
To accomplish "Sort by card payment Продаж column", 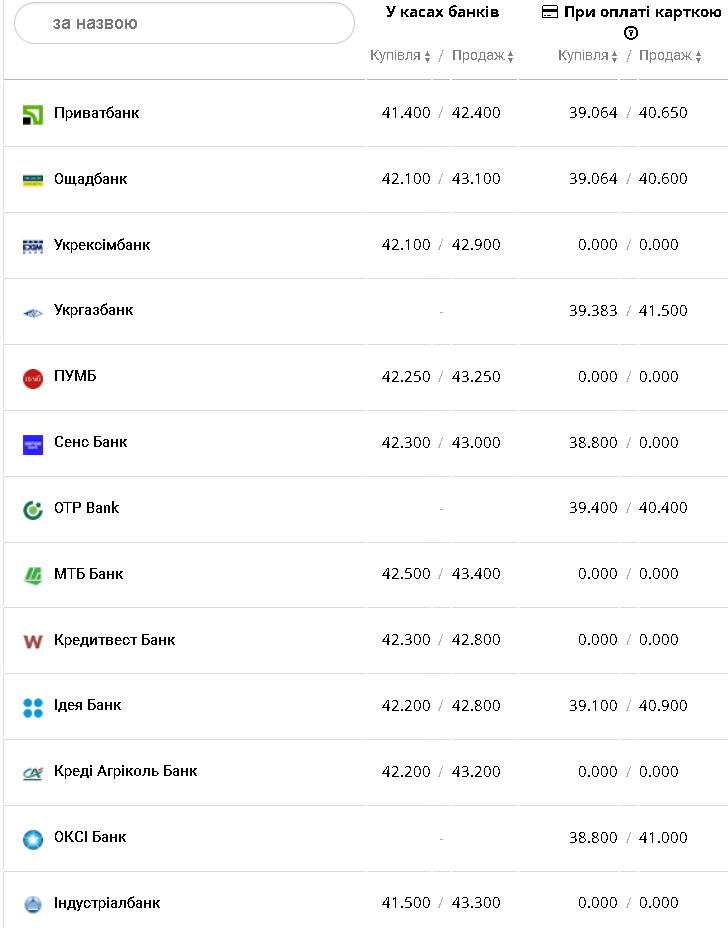I will [671, 56].
